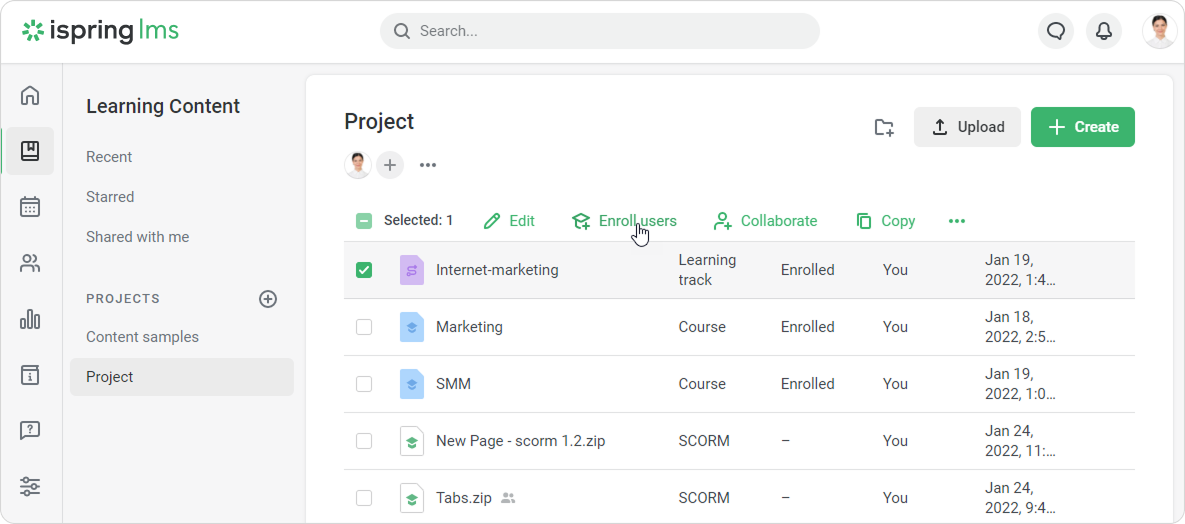Click the green Create button
Screen dimensions: 1185x524
(1082, 127)
